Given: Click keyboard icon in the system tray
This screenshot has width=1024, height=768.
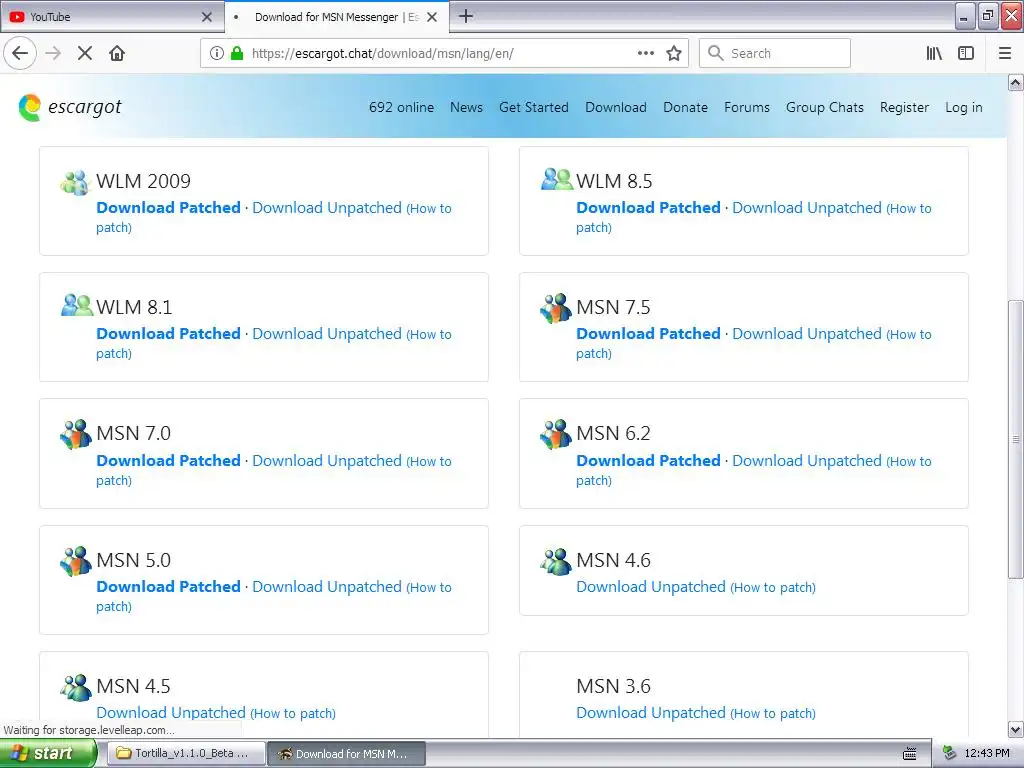Looking at the screenshot, I should tap(910, 754).
